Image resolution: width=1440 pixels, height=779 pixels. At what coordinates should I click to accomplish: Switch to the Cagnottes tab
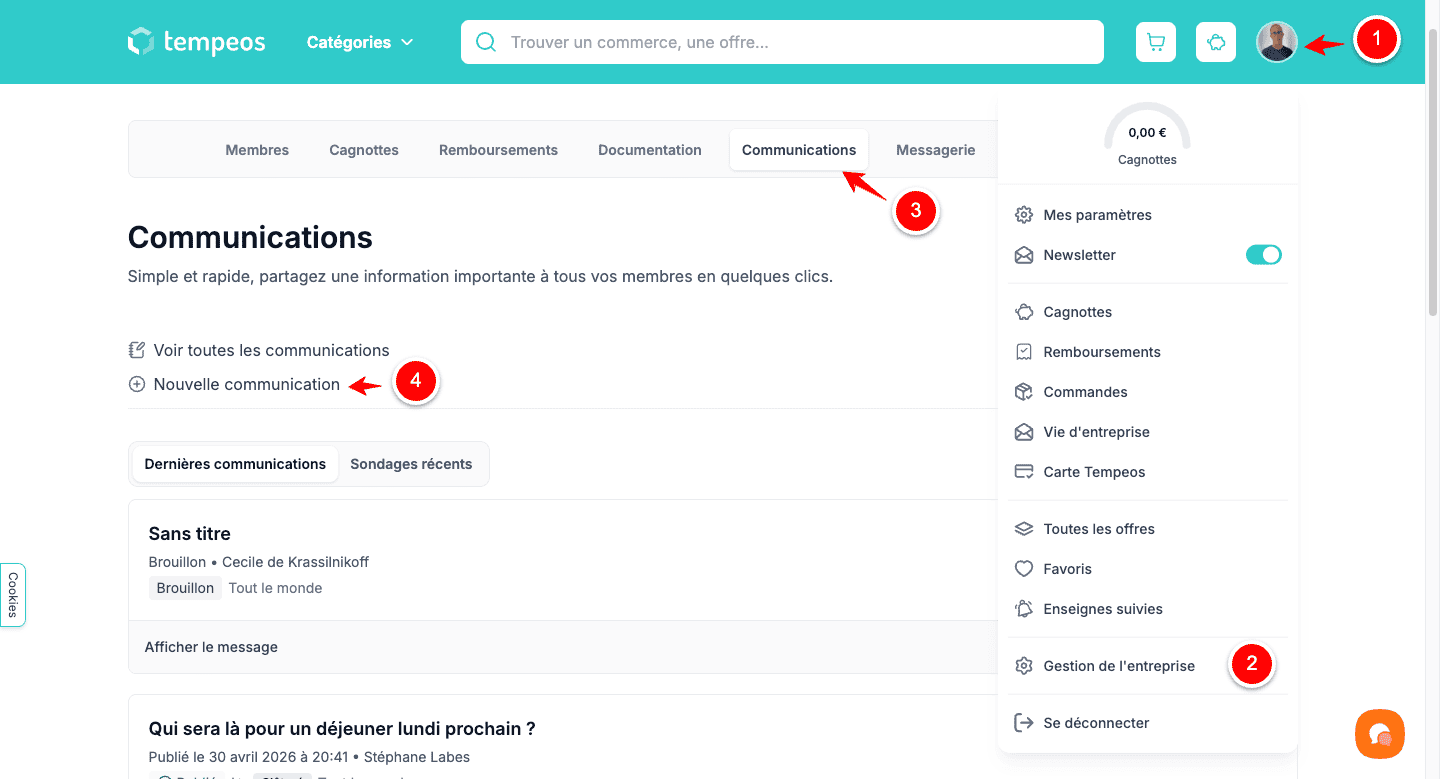[x=364, y=150]
